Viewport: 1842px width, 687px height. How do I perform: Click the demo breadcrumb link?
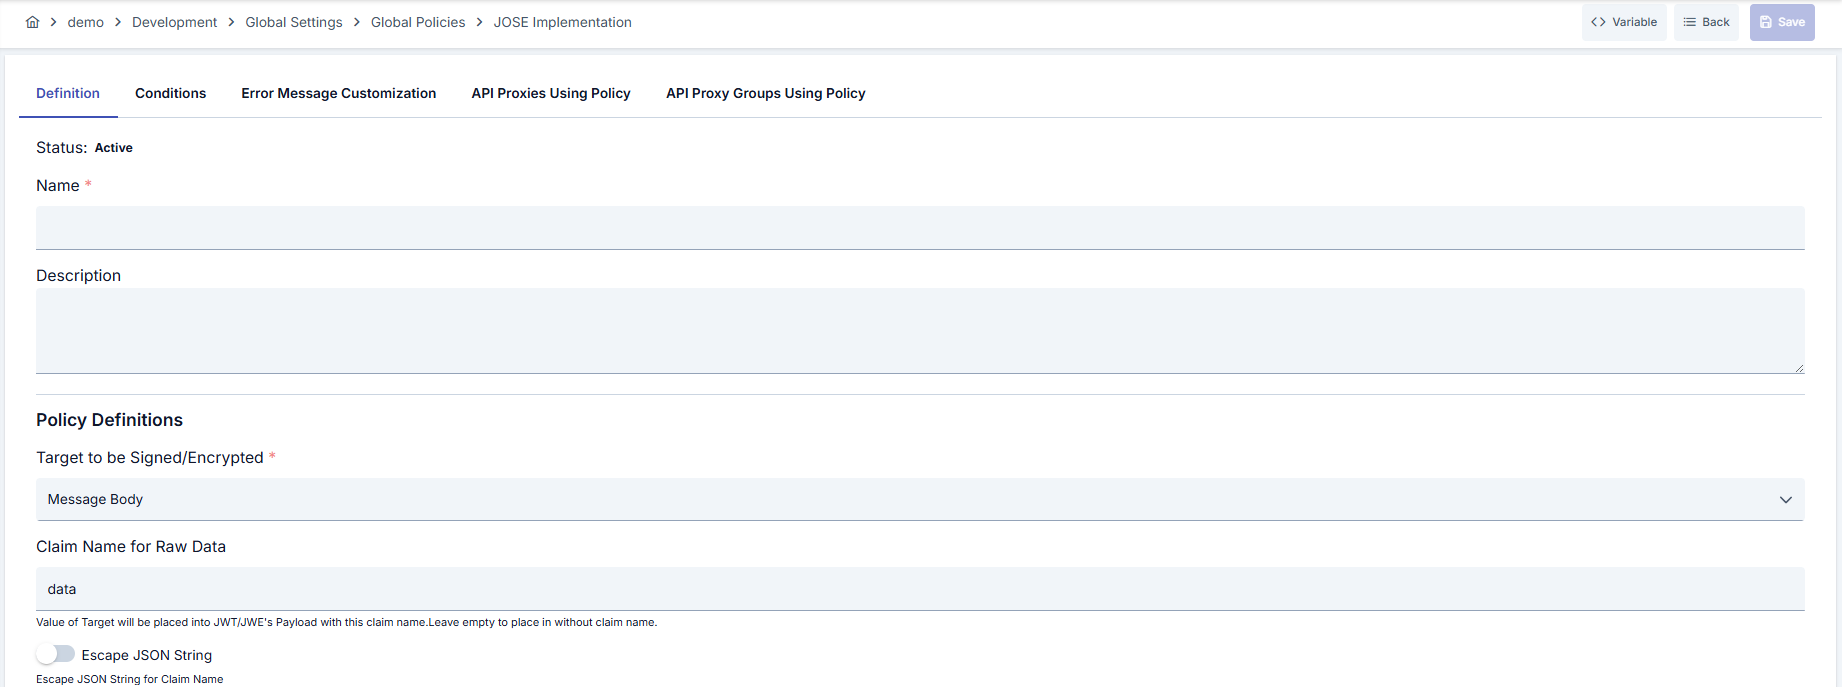(85, 22)
